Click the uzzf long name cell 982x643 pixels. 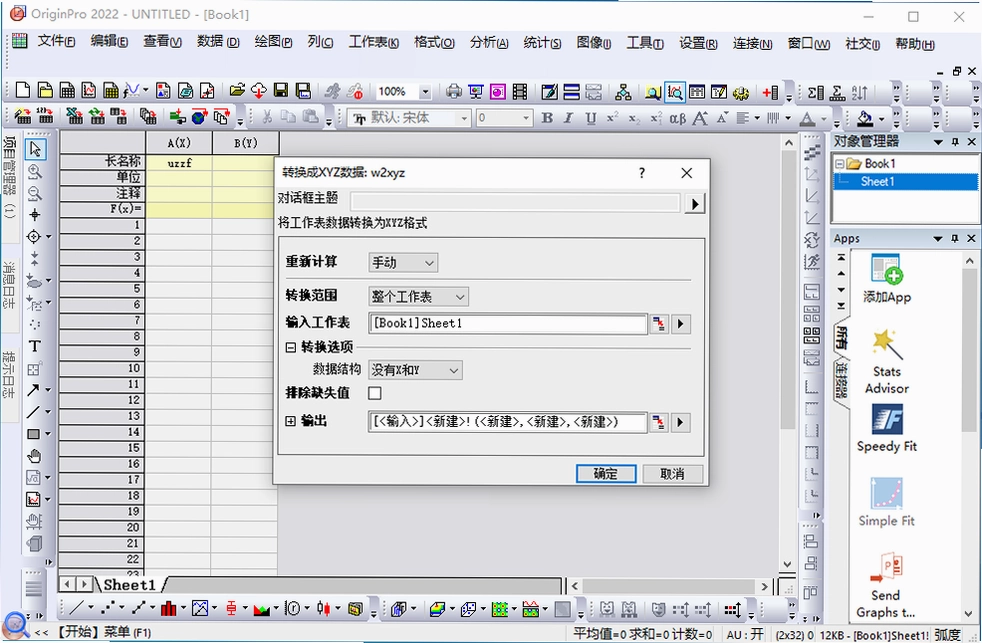coord(179,163)
